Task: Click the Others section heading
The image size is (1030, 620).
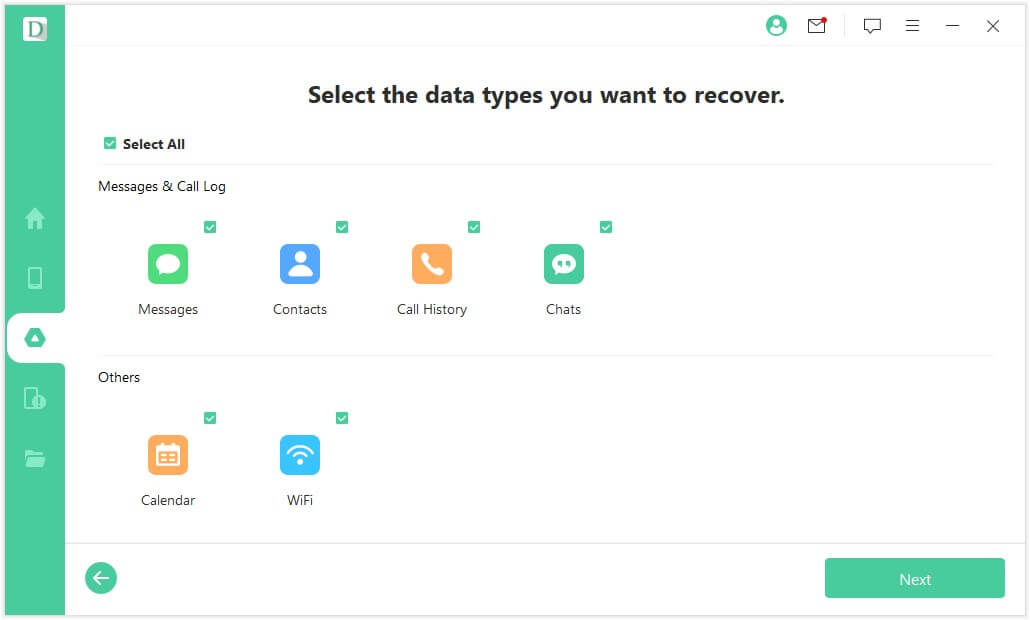Action: click(x=119, y=378)
